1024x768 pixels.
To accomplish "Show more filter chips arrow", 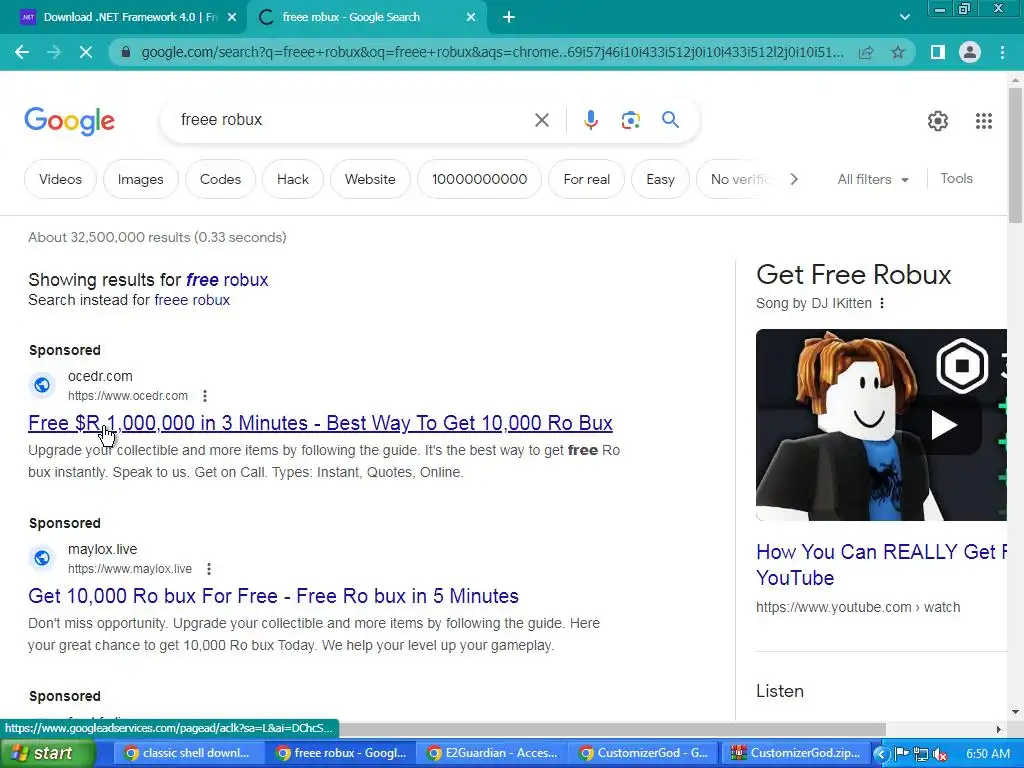I will (x=794, y=179).
